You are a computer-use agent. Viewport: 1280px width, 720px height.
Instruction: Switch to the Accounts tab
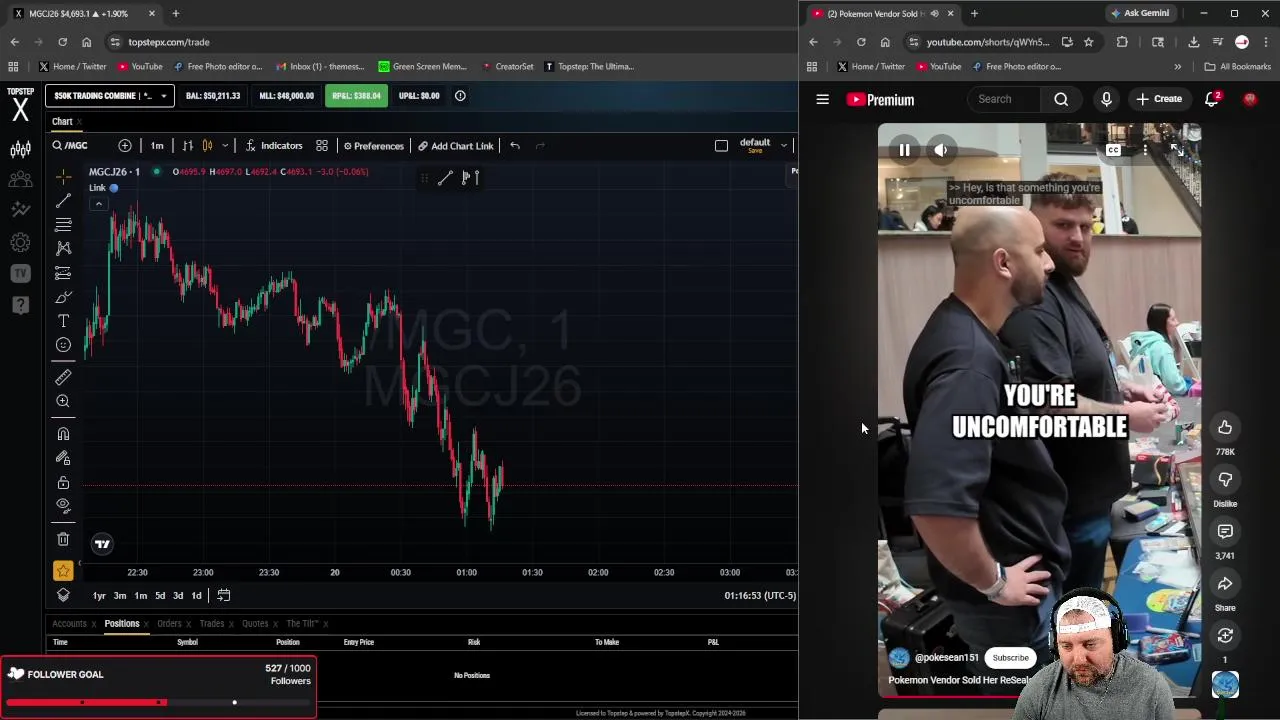[69, 624]
